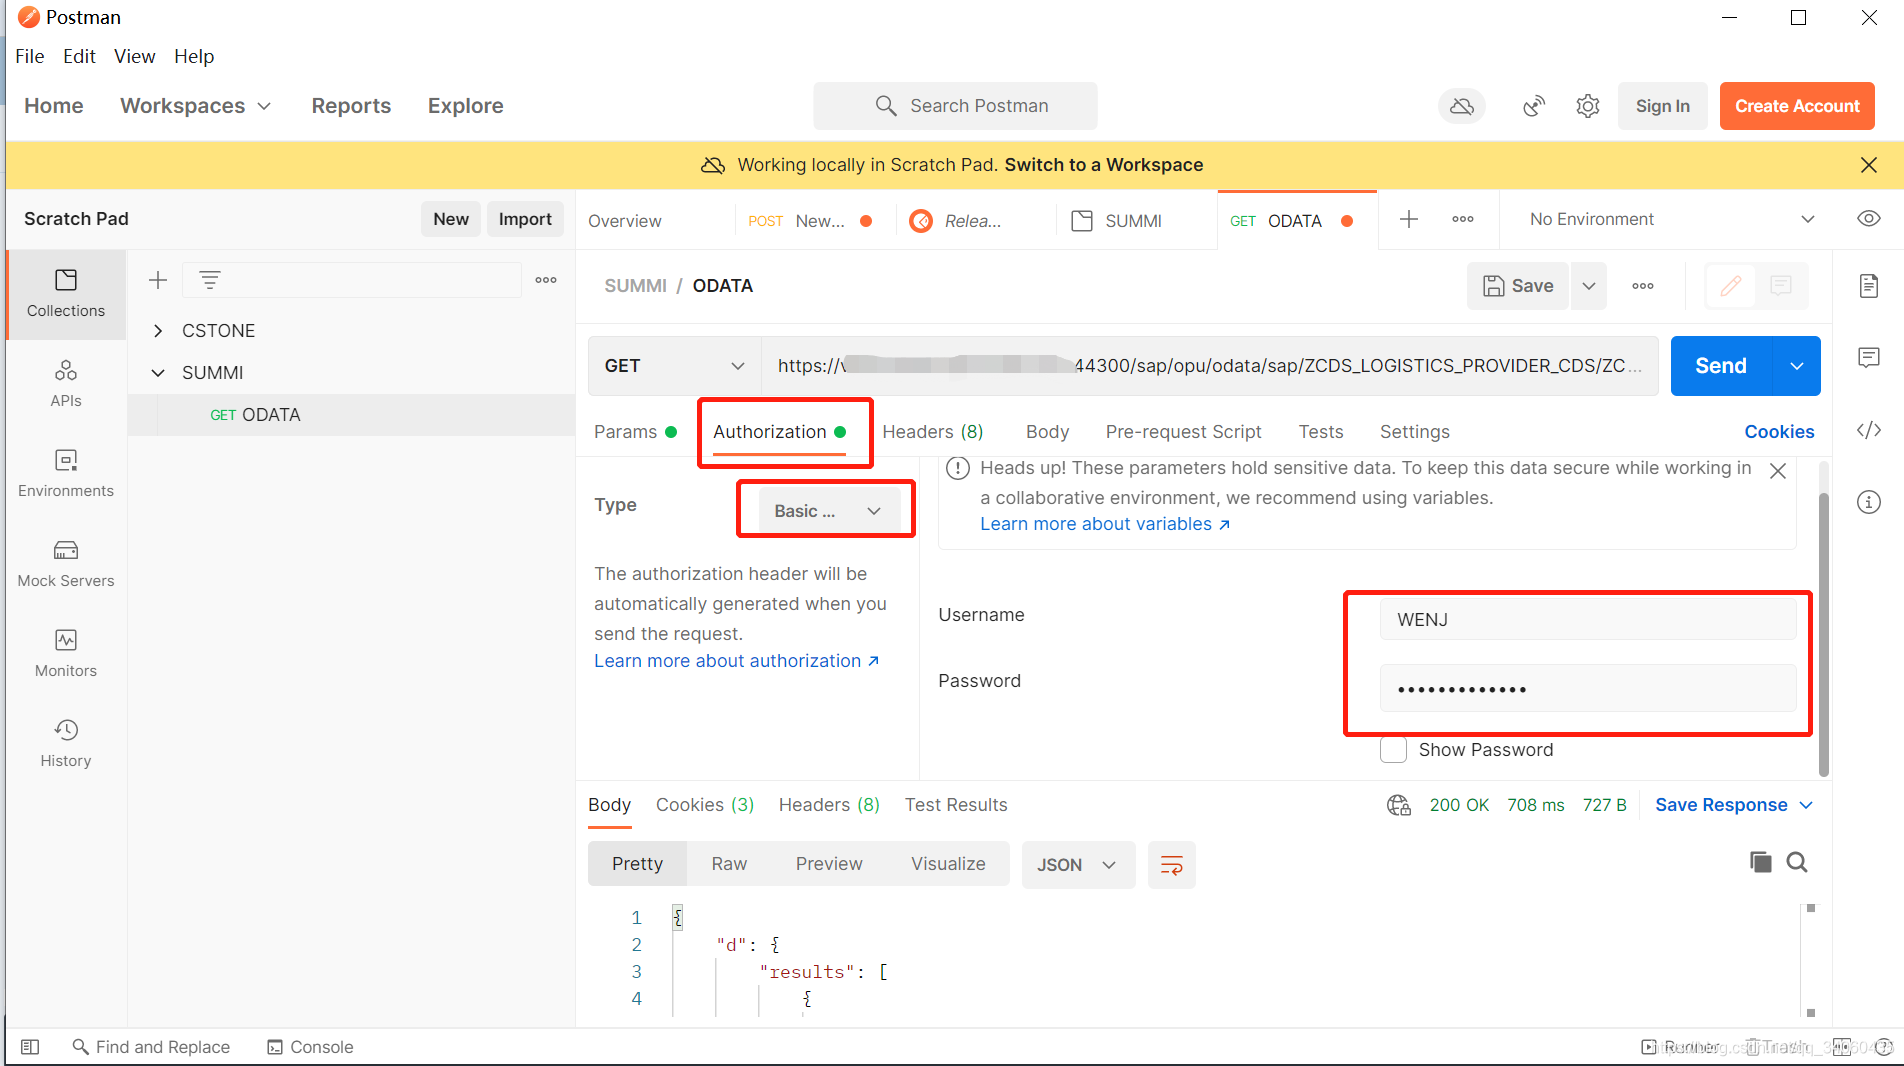Screen dimensions: 1904x1066
Task: Search the response with magnifier icon
Action: 1797,862
